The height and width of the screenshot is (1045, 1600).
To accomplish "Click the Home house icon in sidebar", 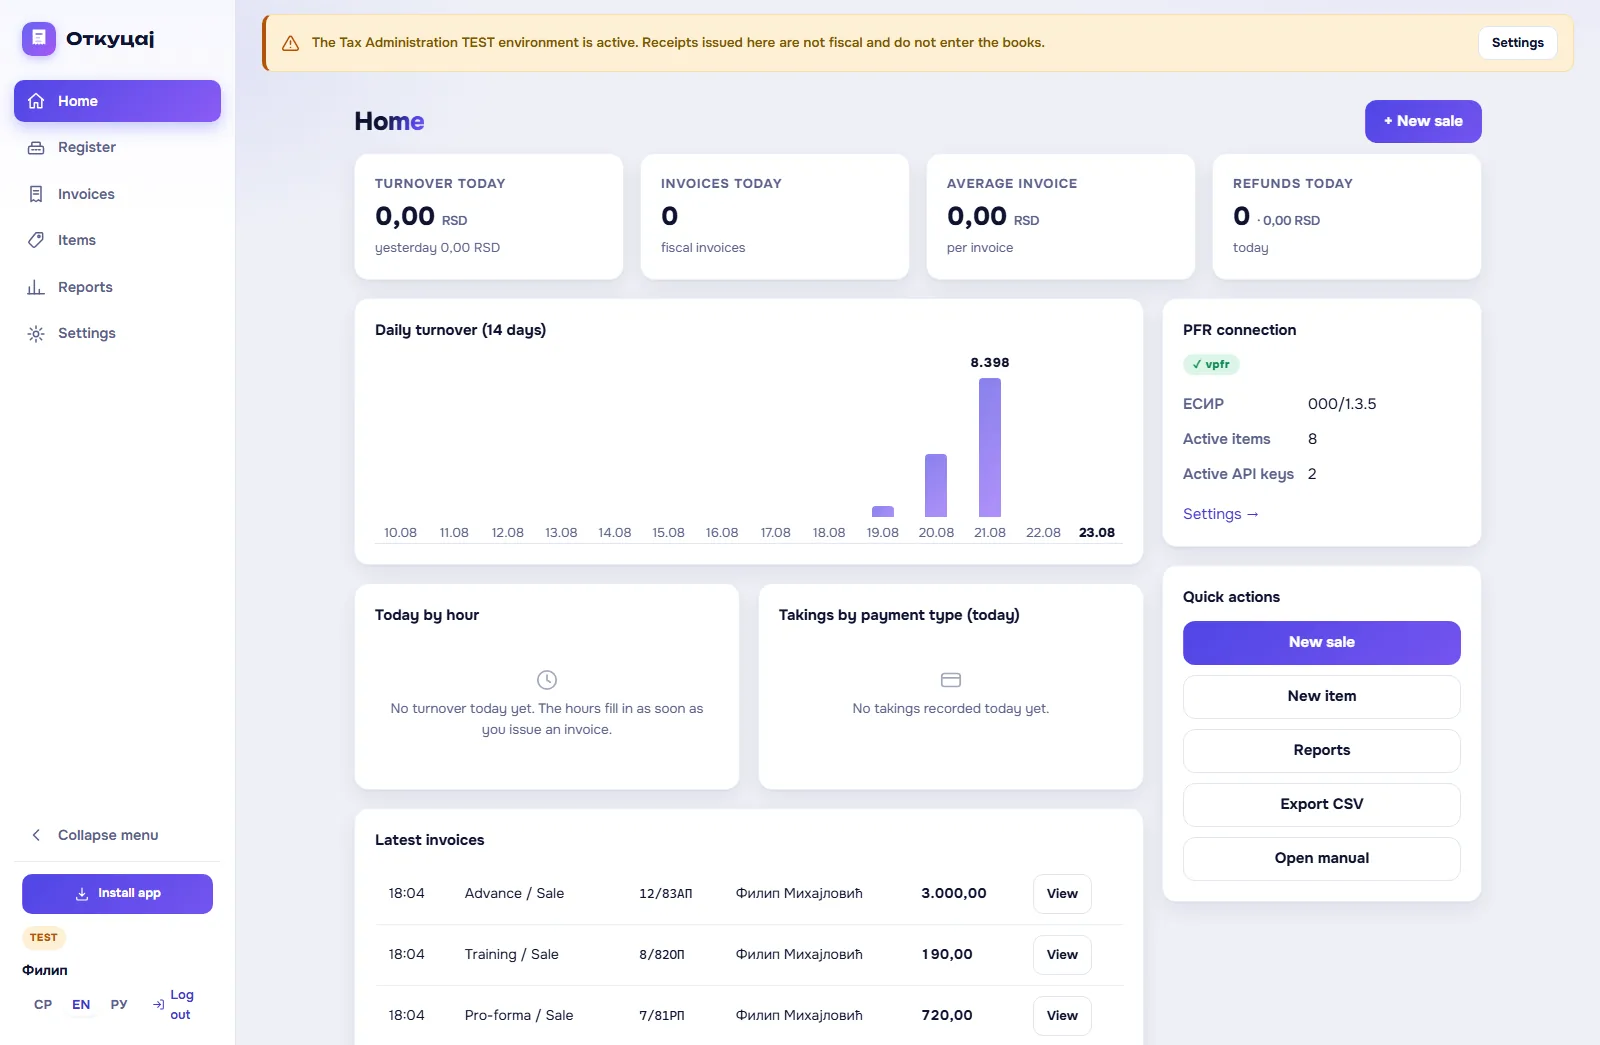I will pyautogui.click(x=36, y=101).
